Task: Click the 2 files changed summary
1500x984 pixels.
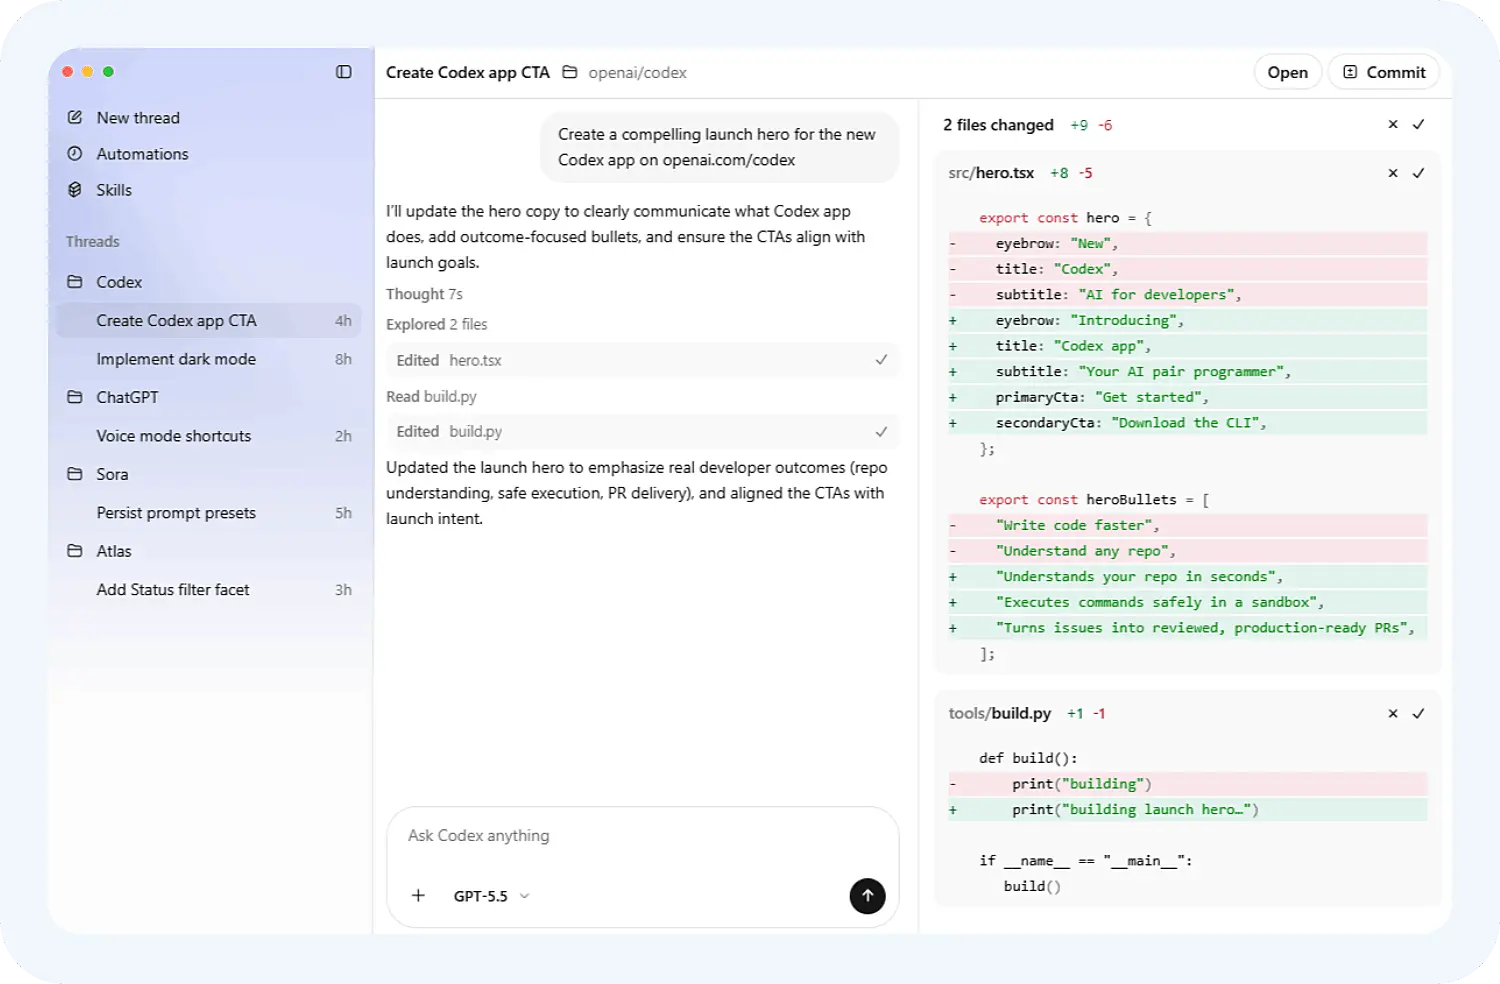Action: coord(998,125)
